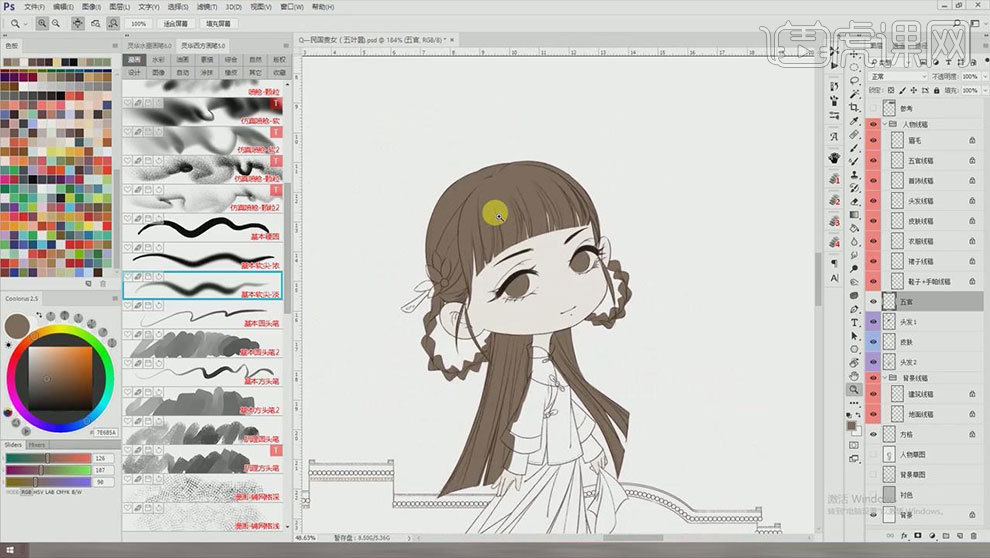Show the hidden 人物草图 layer
The width and height of the screenshot is (990, 558).
tap(874, 454)
